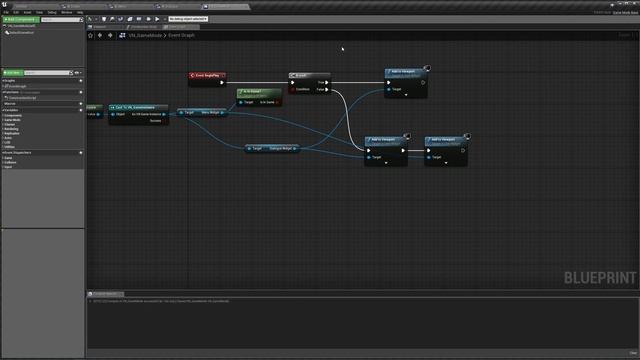Select the Branch node header
Image resolution: width=640 pixels, height=360 pixels.
pos(309,76)
